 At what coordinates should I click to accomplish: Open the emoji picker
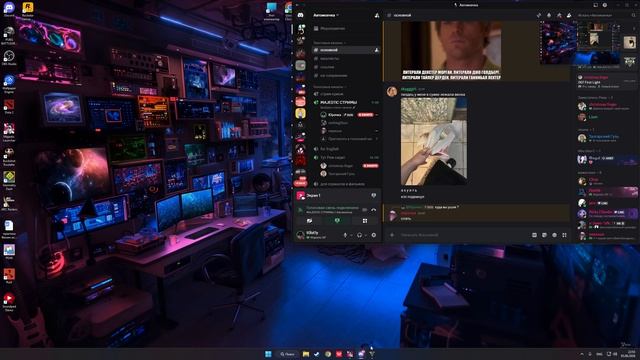tap(554, 235)
